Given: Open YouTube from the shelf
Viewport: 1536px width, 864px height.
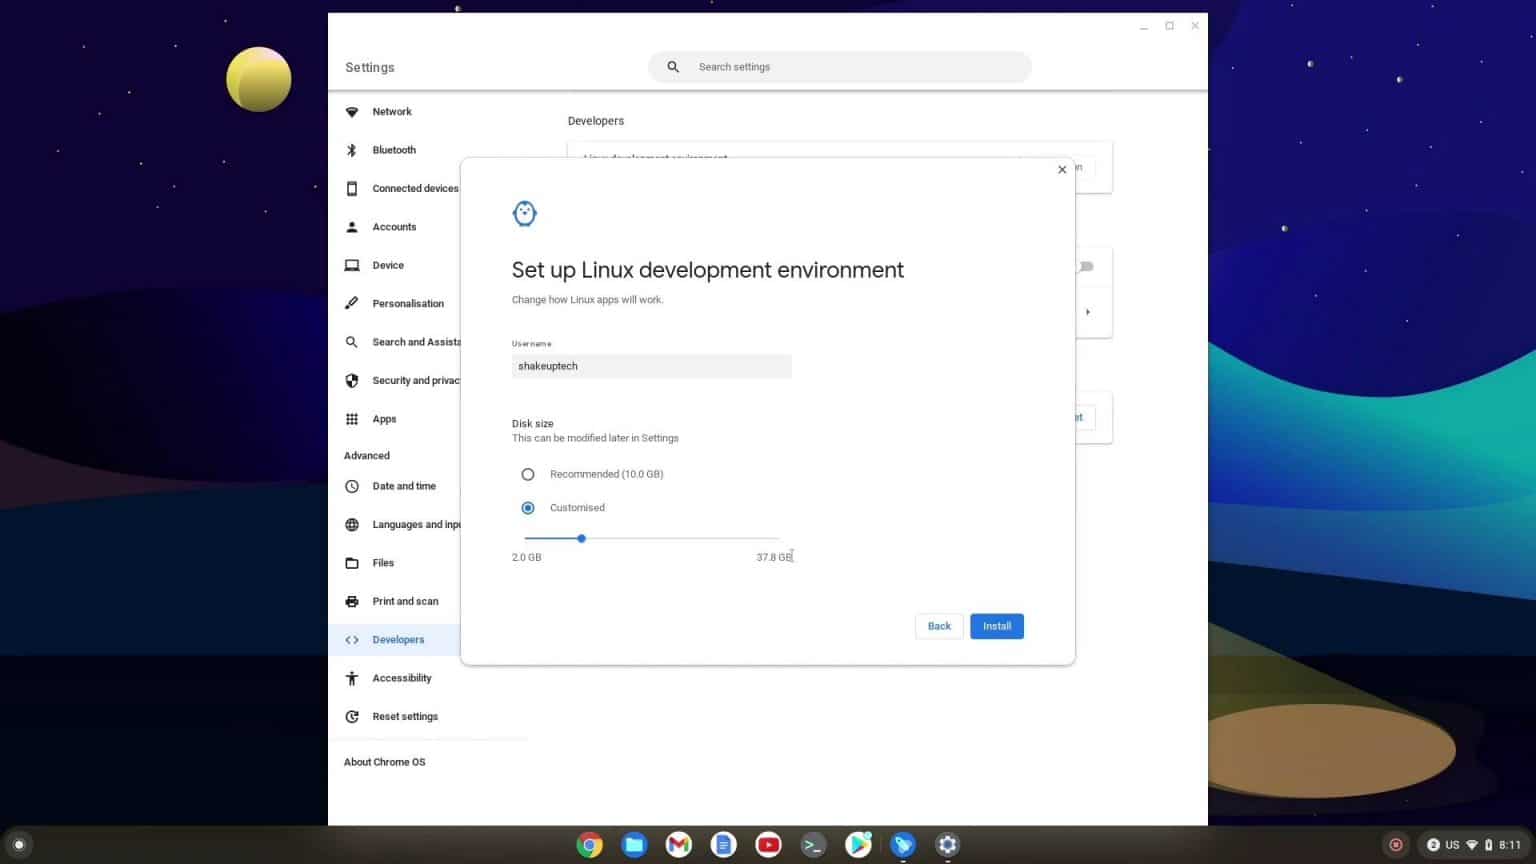Looking at the screenshot, I should 768,844.
